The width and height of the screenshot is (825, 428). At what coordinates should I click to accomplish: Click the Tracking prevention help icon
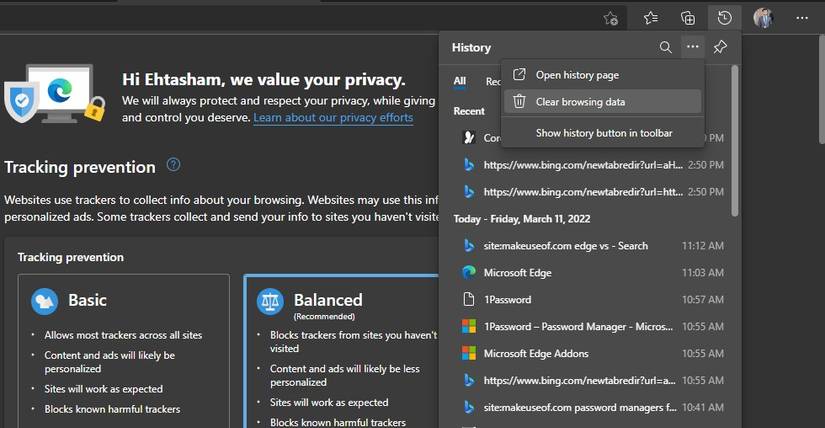click(174, 165)
